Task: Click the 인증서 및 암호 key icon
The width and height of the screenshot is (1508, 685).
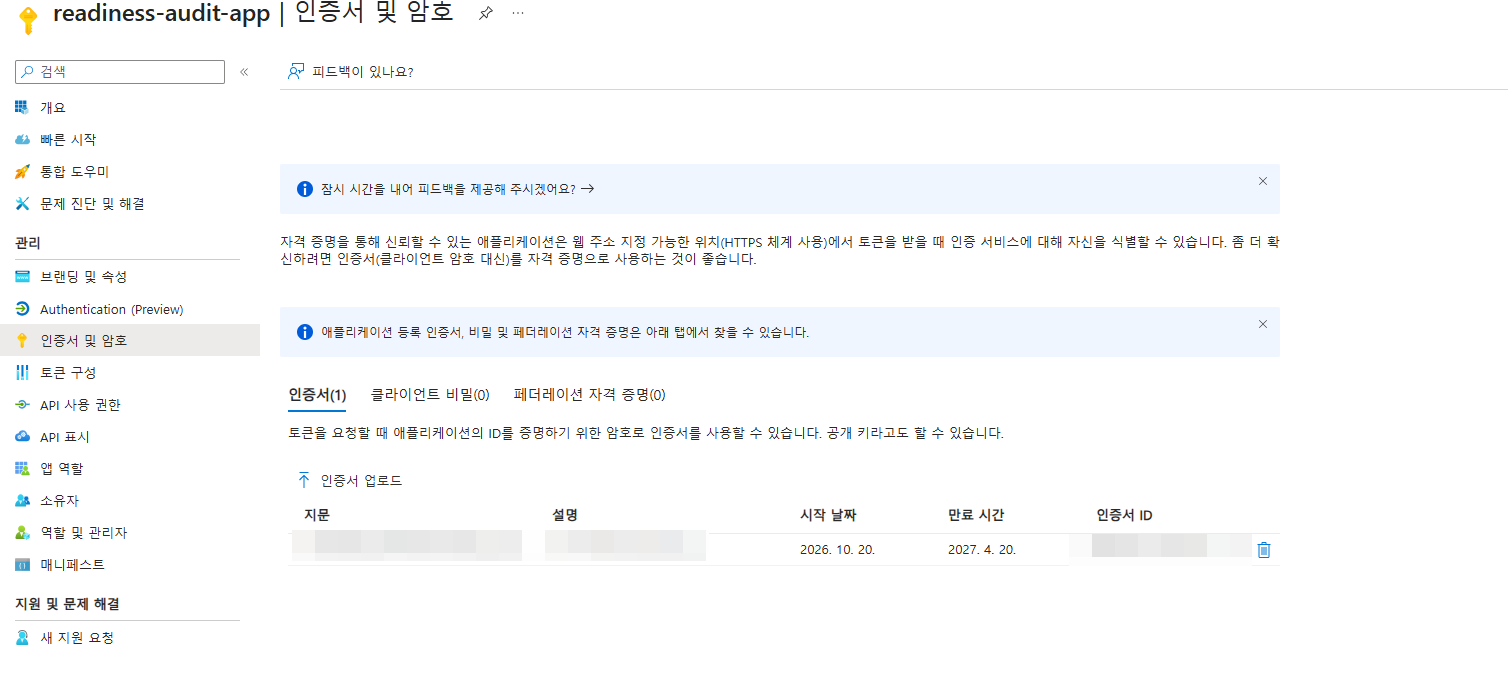Action: click(22, 340)
